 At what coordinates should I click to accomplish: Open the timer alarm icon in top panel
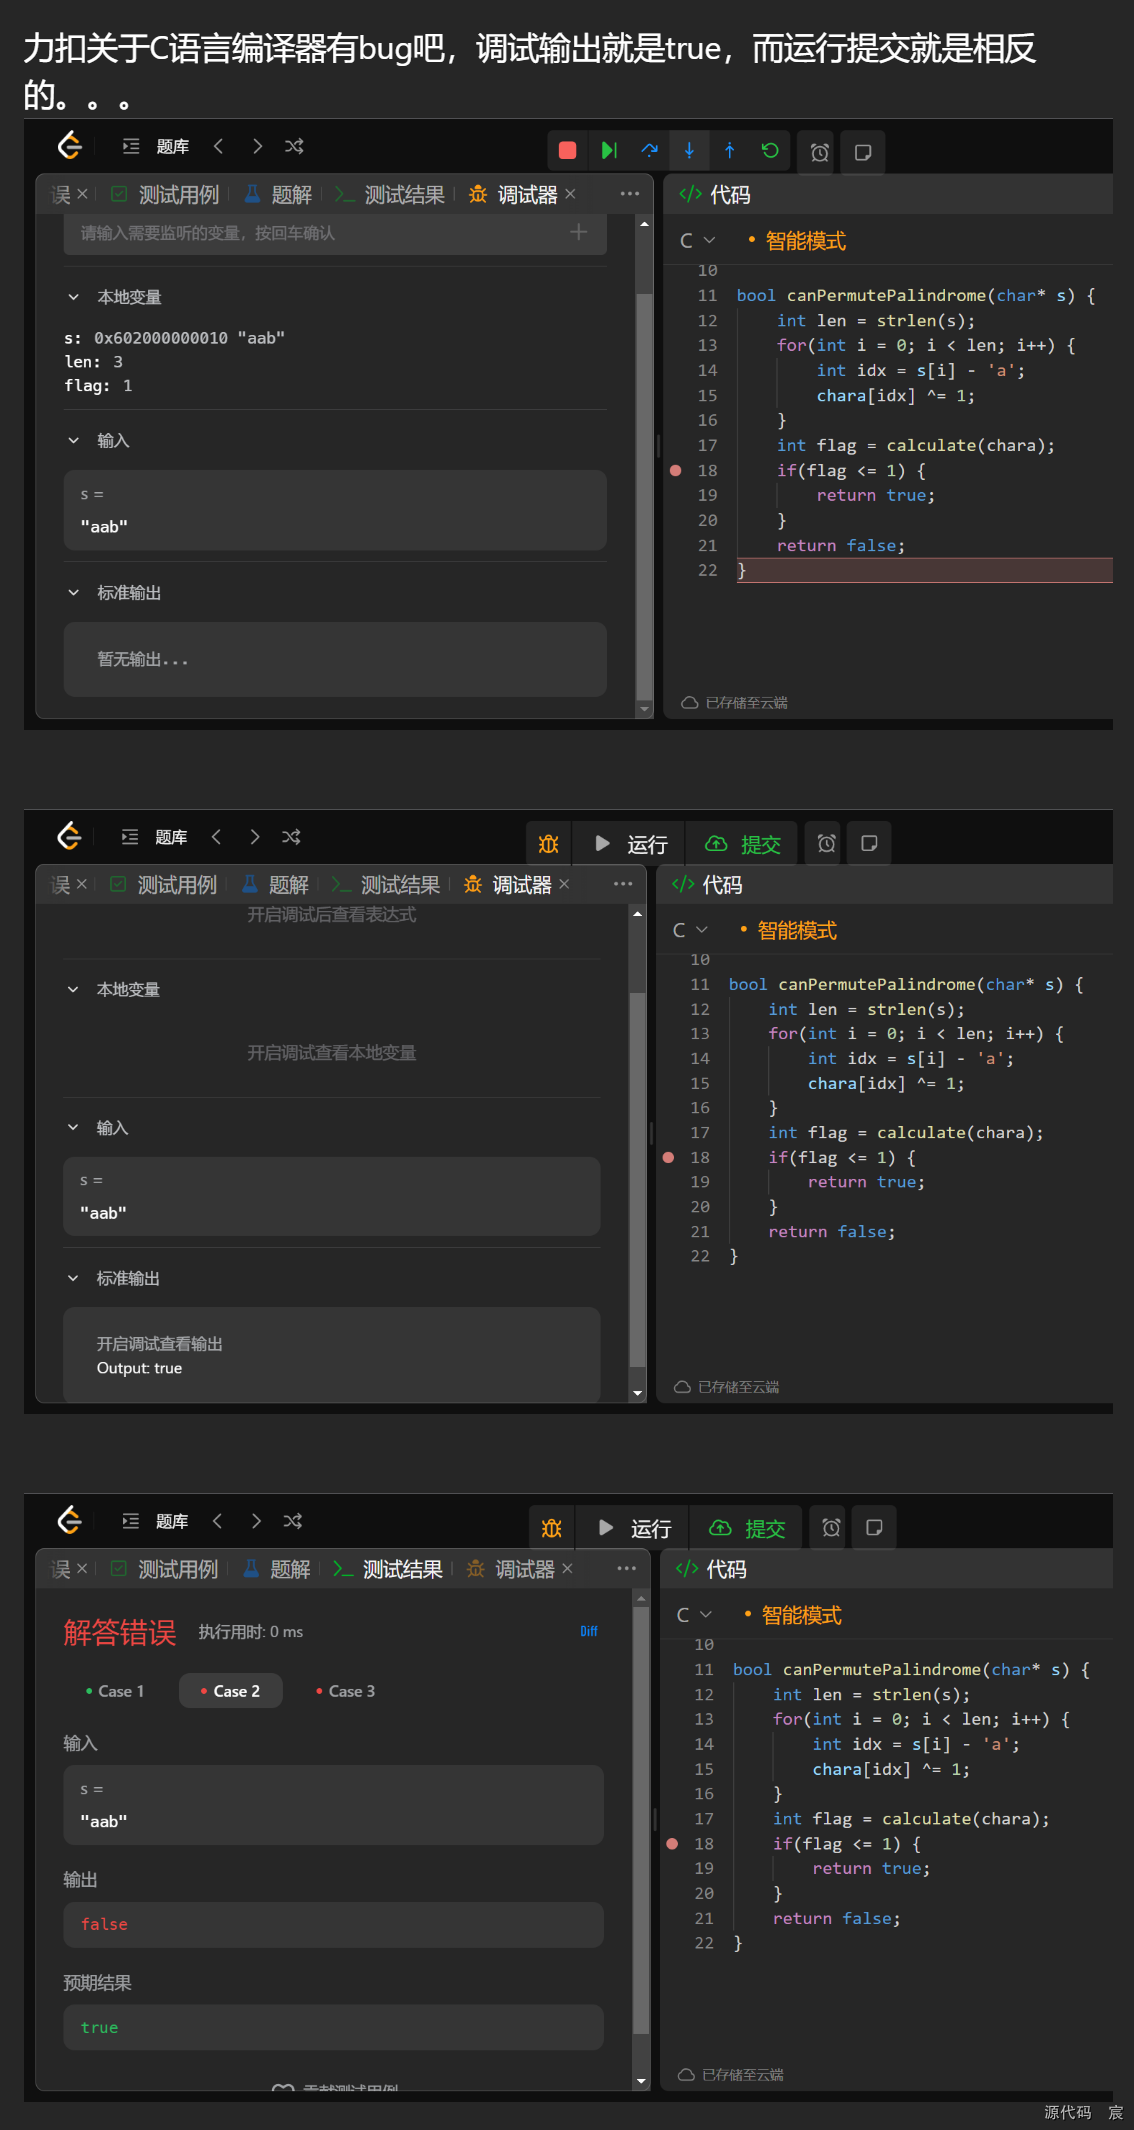[x=820, y=152]
